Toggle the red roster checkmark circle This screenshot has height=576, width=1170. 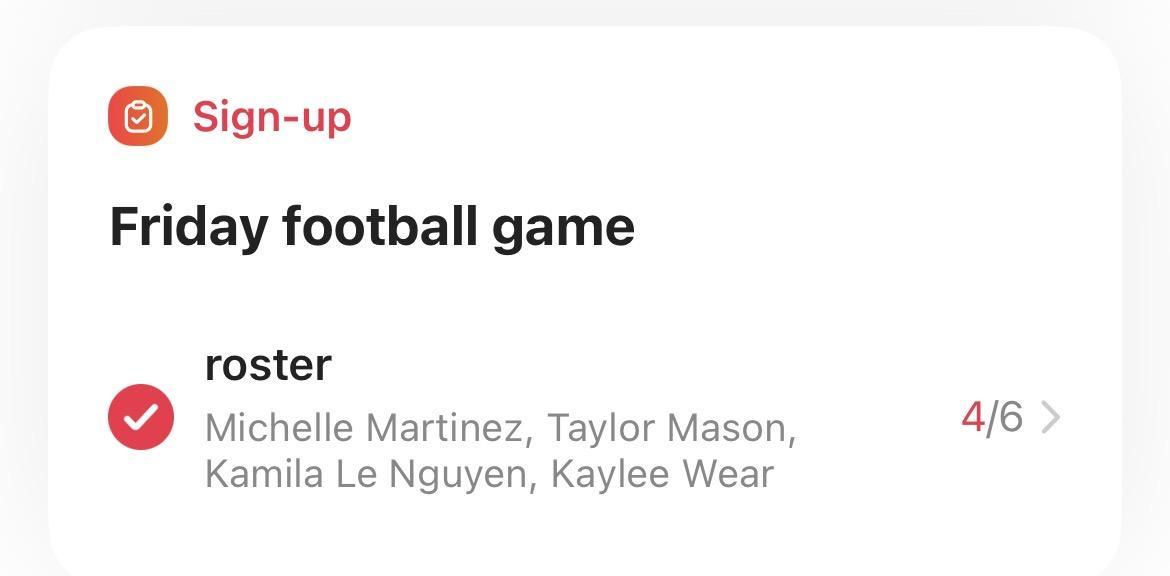pyautogui.click(x=141, y=417)
